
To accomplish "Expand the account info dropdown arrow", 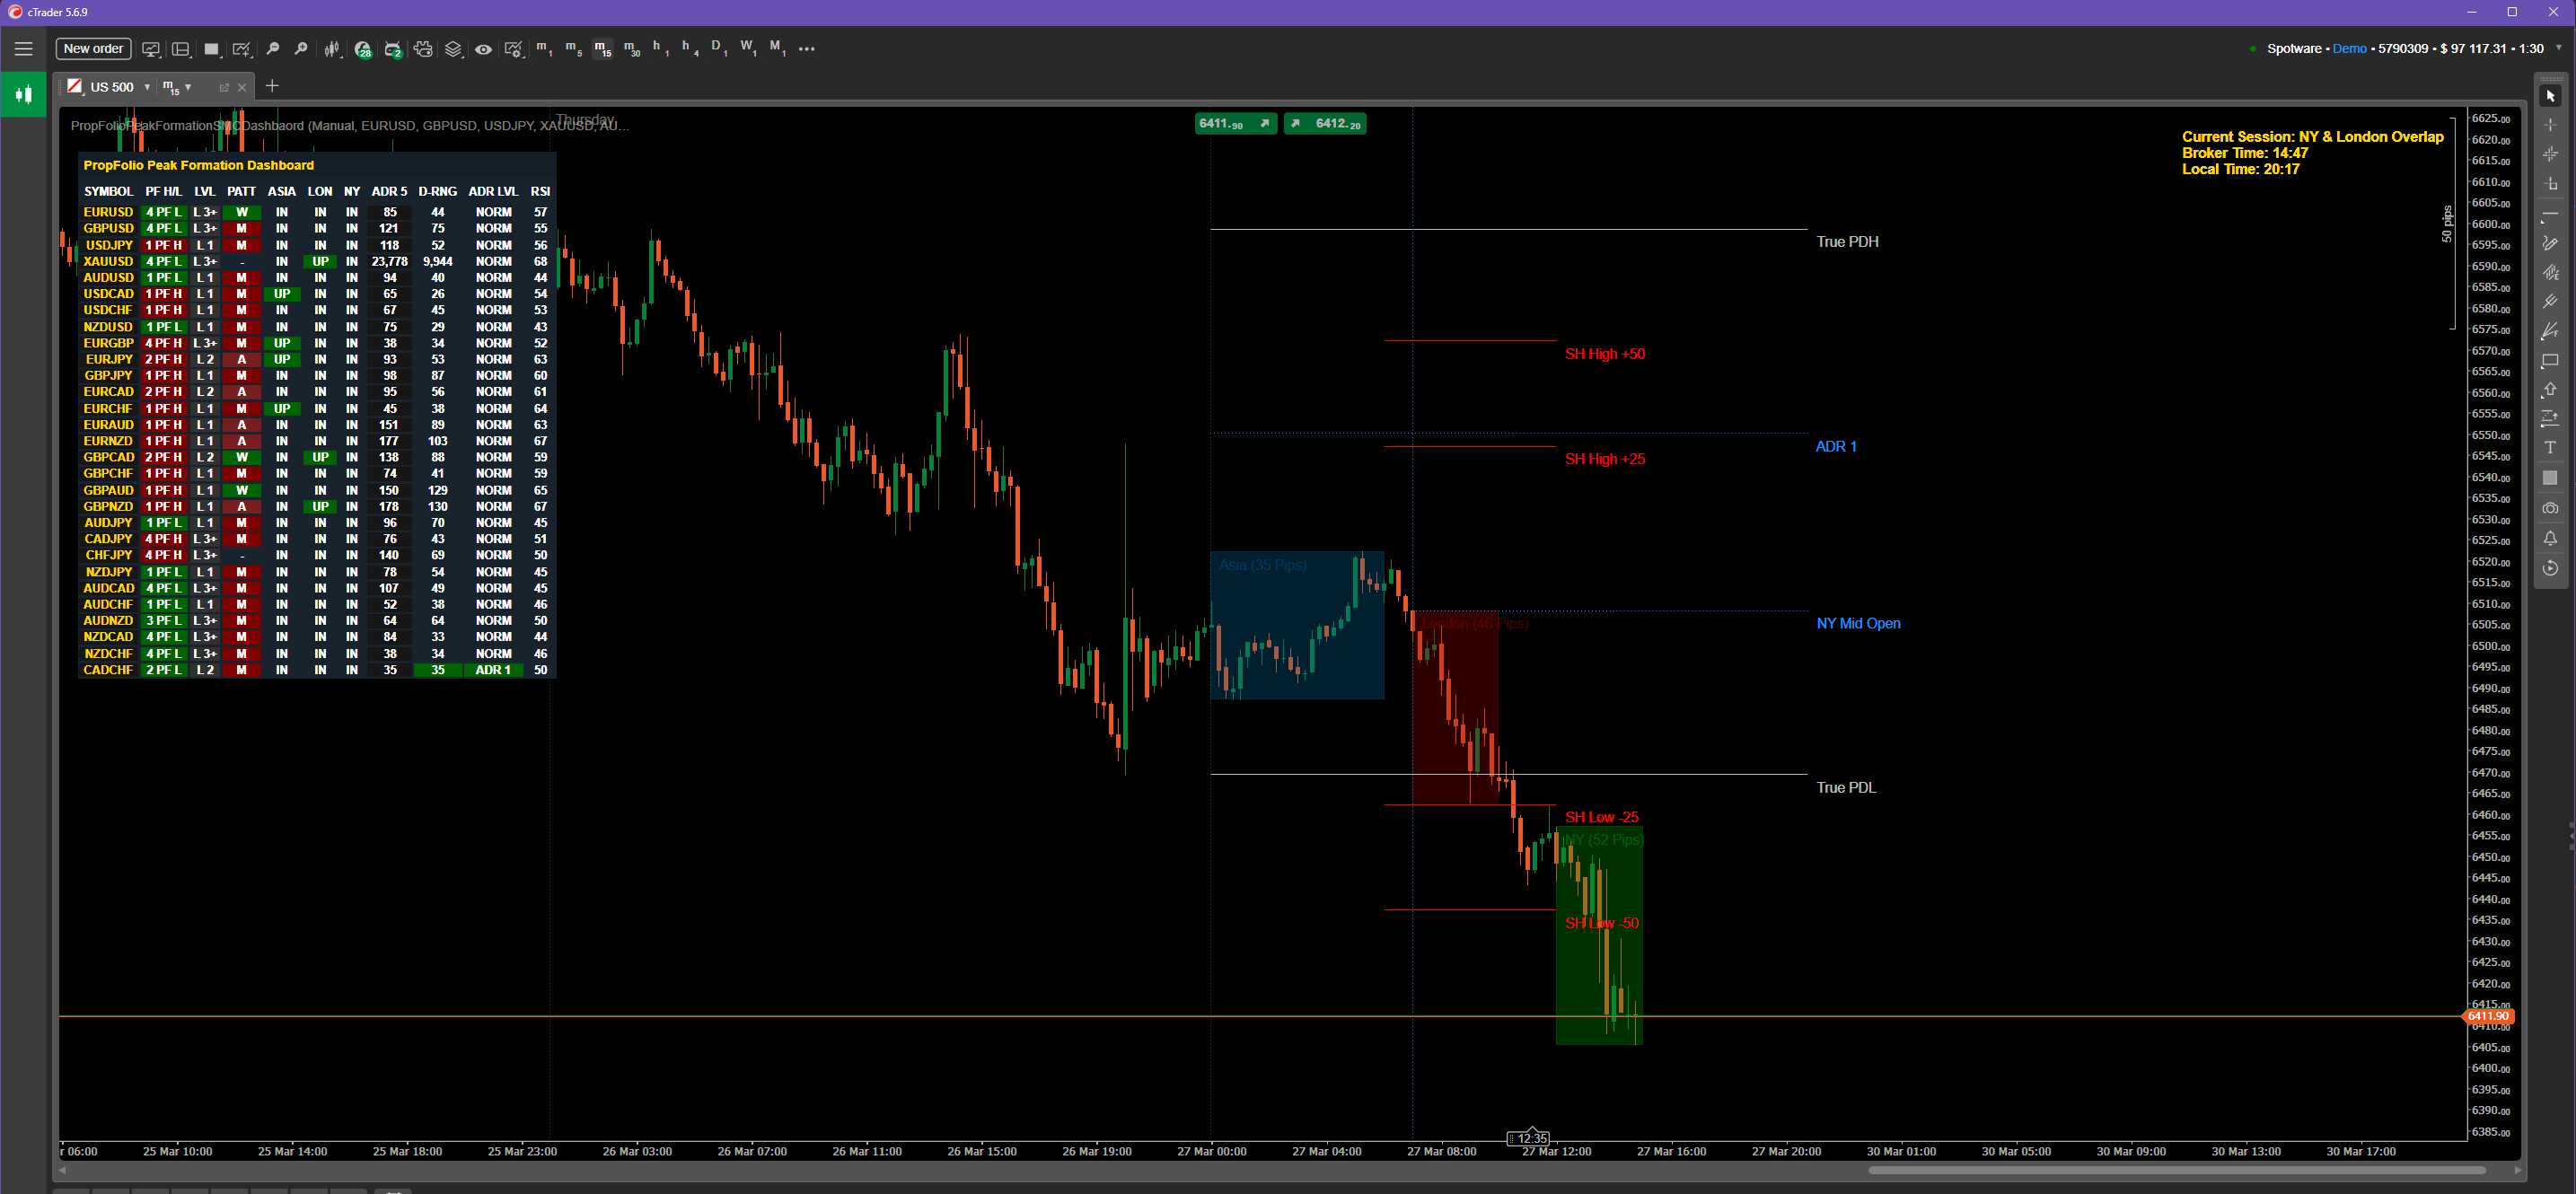I will coord(2558,48).
